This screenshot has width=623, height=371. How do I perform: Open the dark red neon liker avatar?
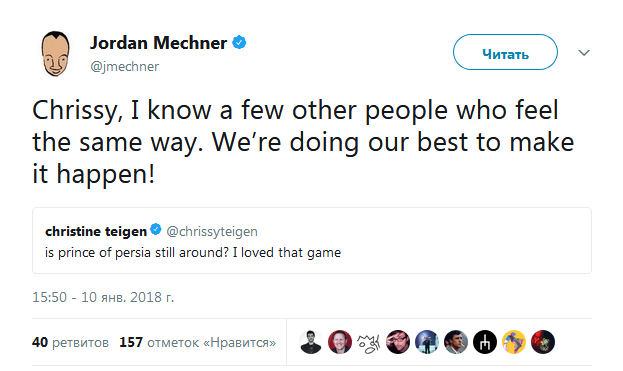coord(543,342)
